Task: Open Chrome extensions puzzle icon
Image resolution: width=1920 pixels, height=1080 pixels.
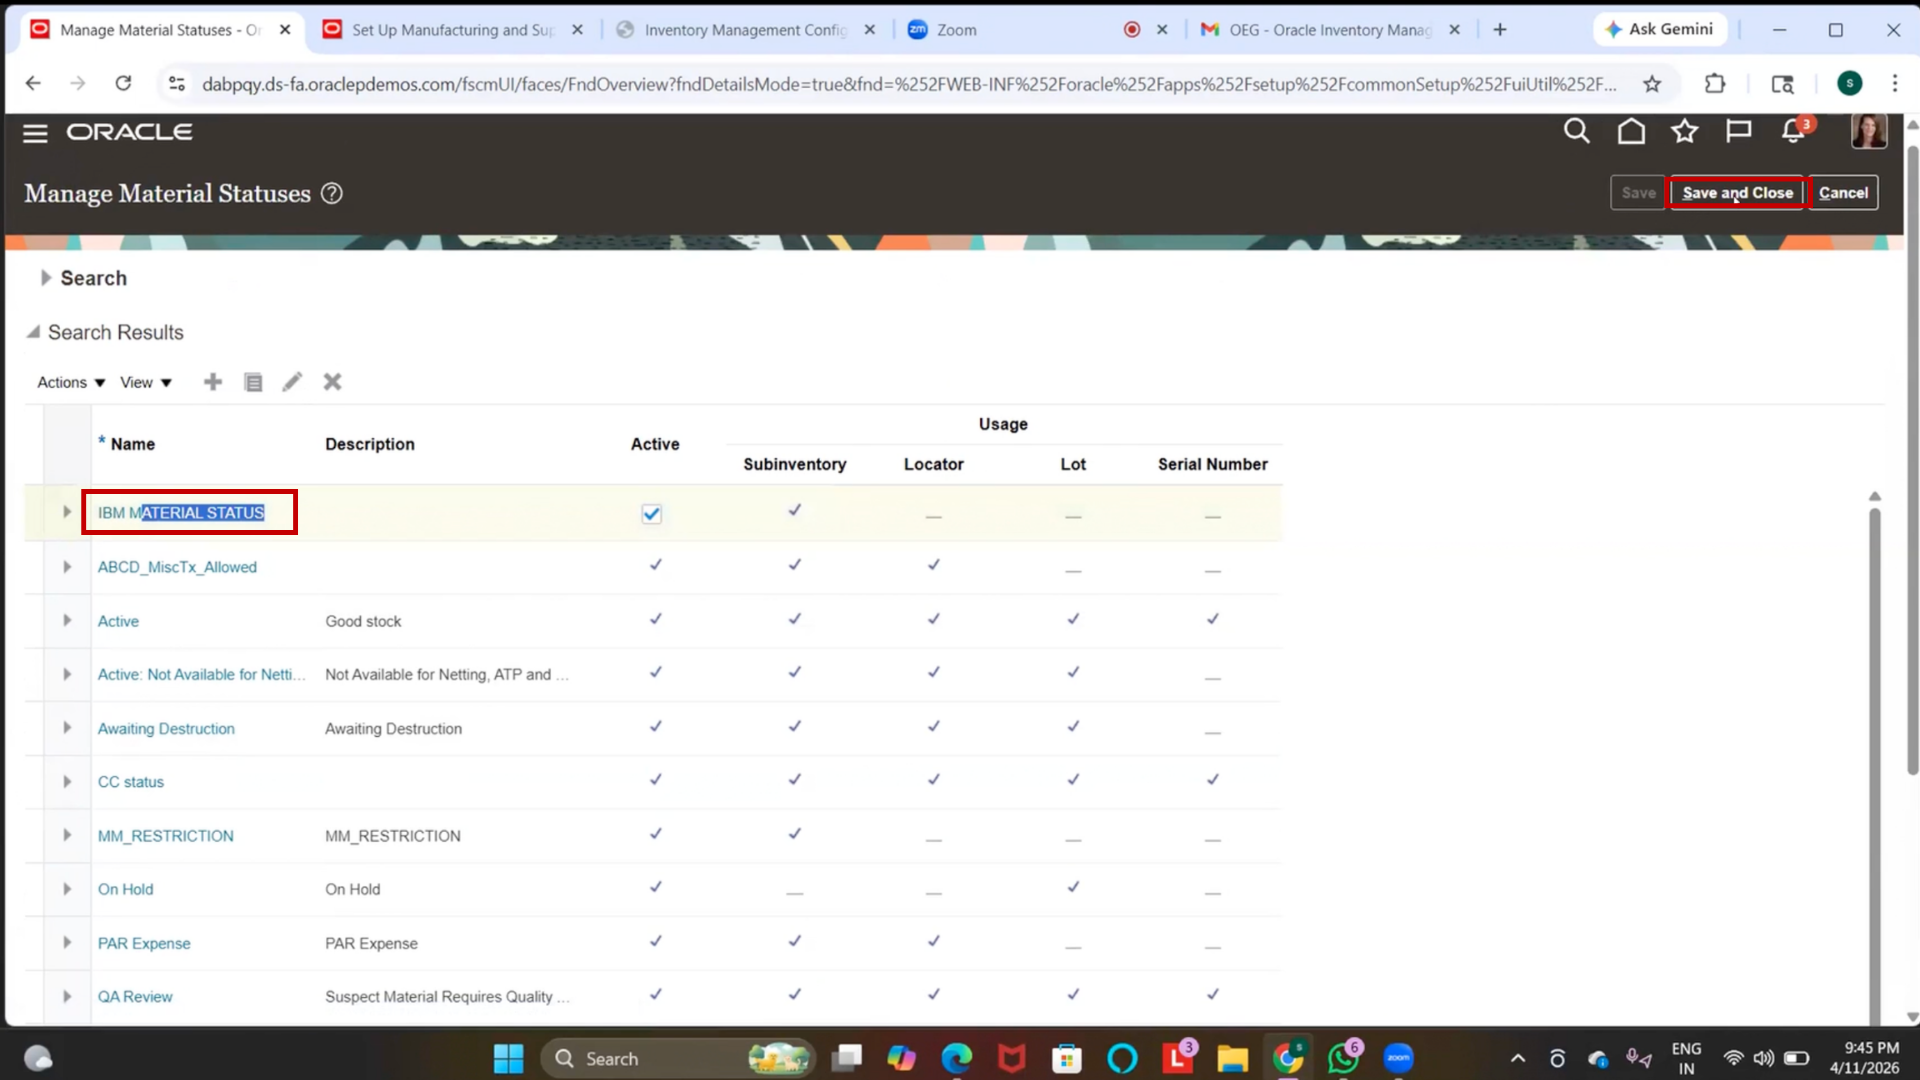Action: 1715,84
